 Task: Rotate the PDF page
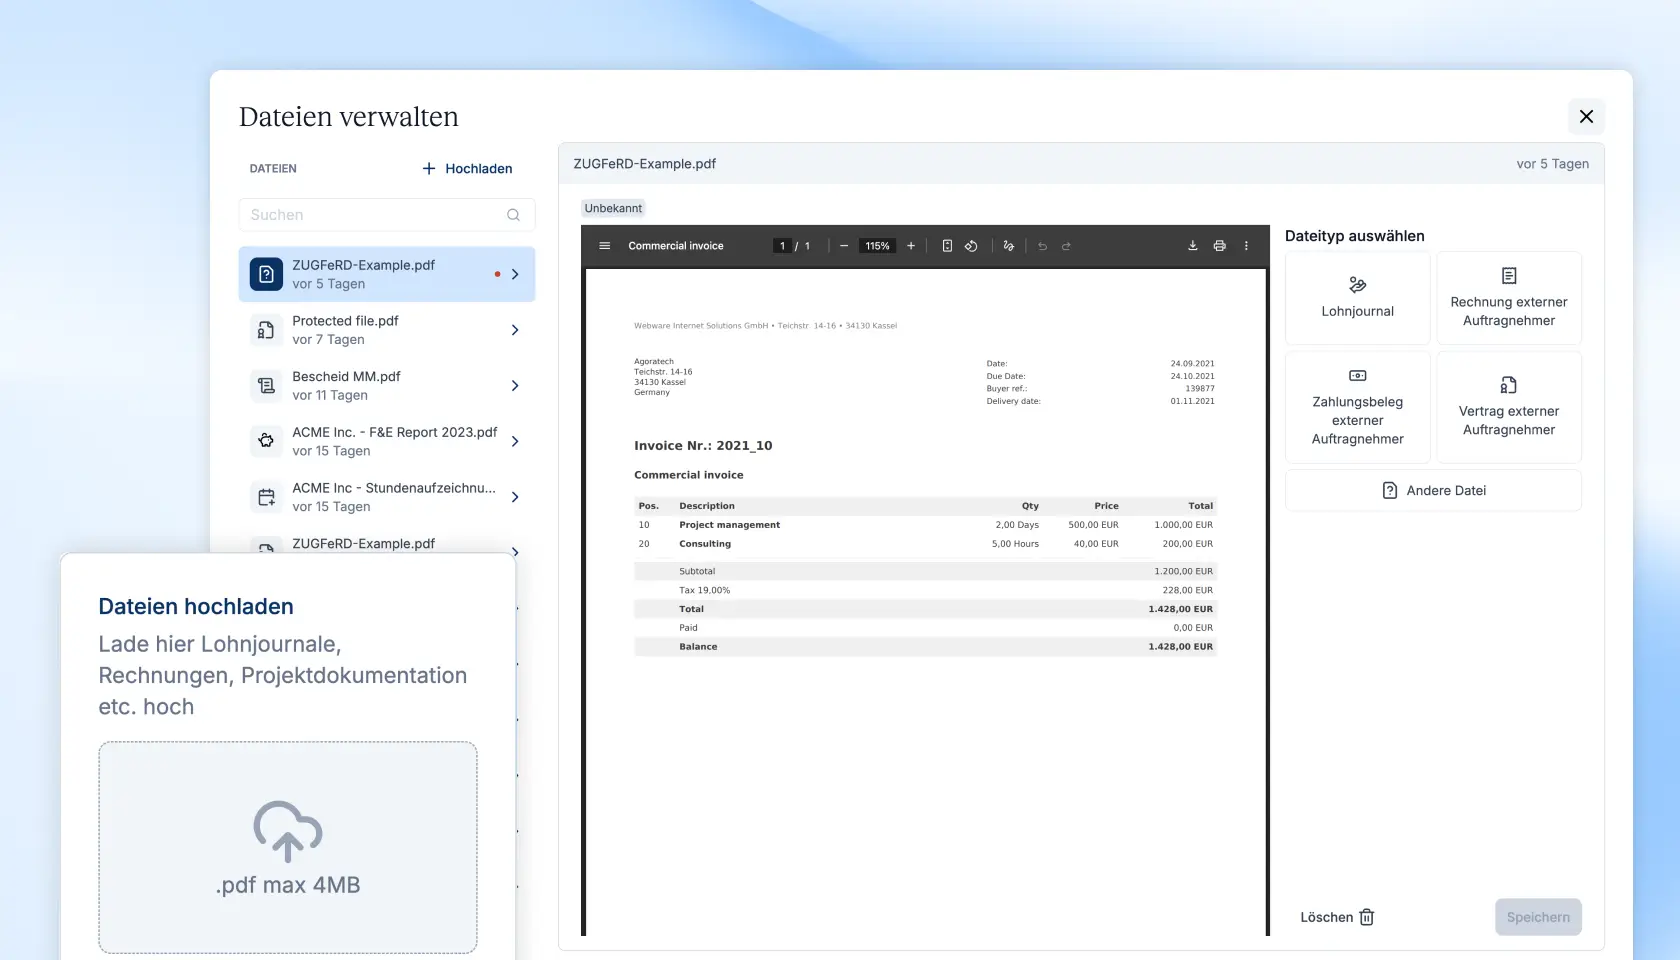971,246
